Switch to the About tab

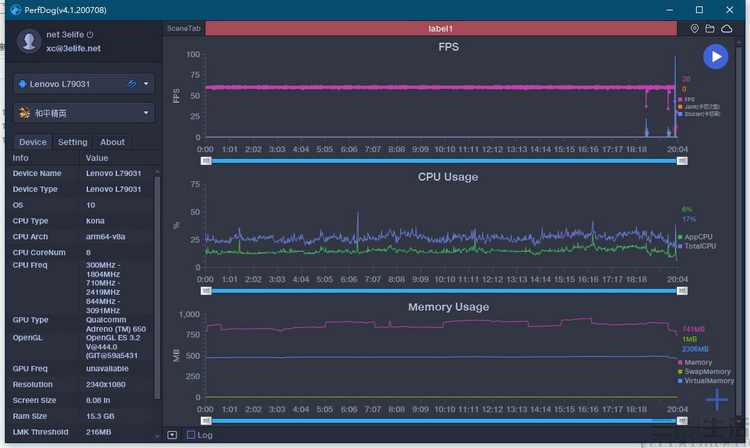(112, 142)
